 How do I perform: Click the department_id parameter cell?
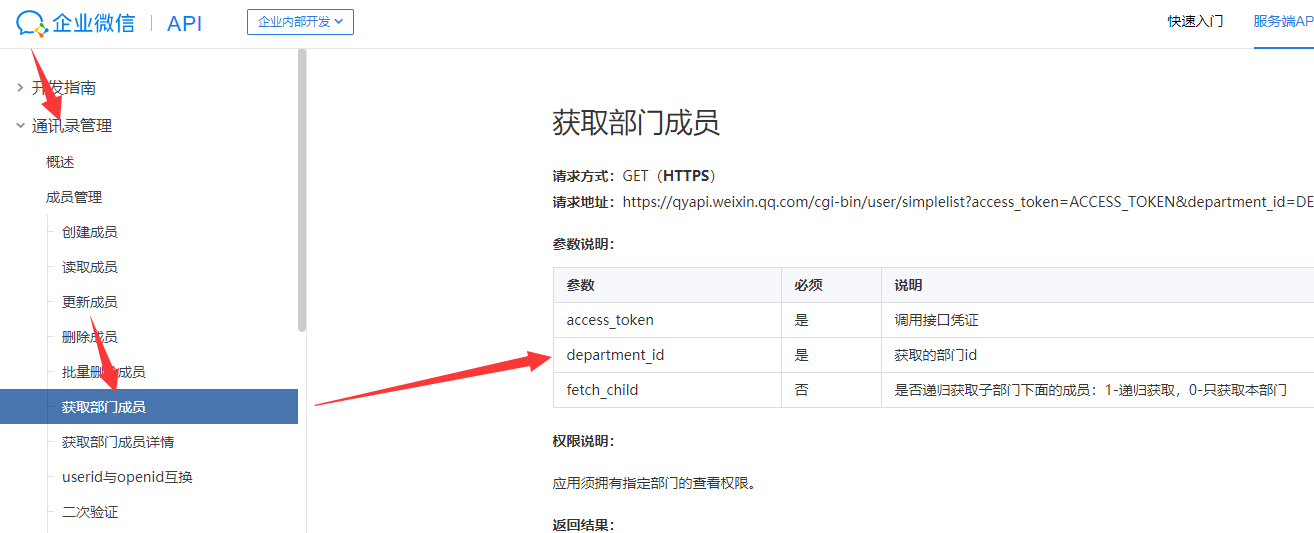[x=615, y=355]
